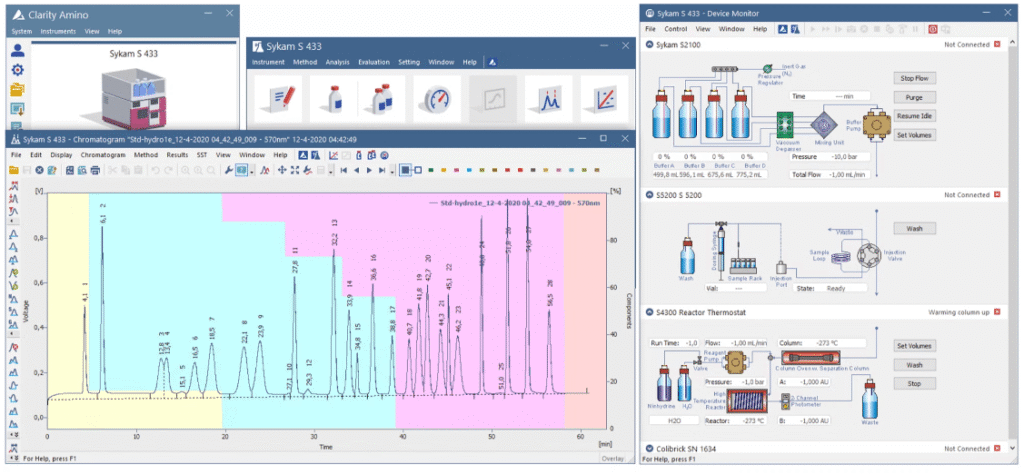Screen dimensions: 1024x474
Task: Toggle the red S2100 connection indicator
Action: [x=997, y=44]
